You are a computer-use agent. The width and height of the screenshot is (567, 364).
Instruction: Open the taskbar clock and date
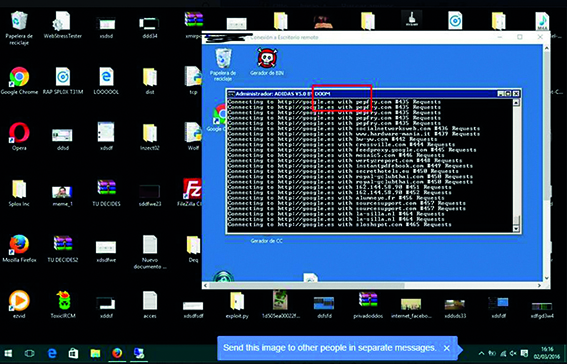[x=548, y=352]
